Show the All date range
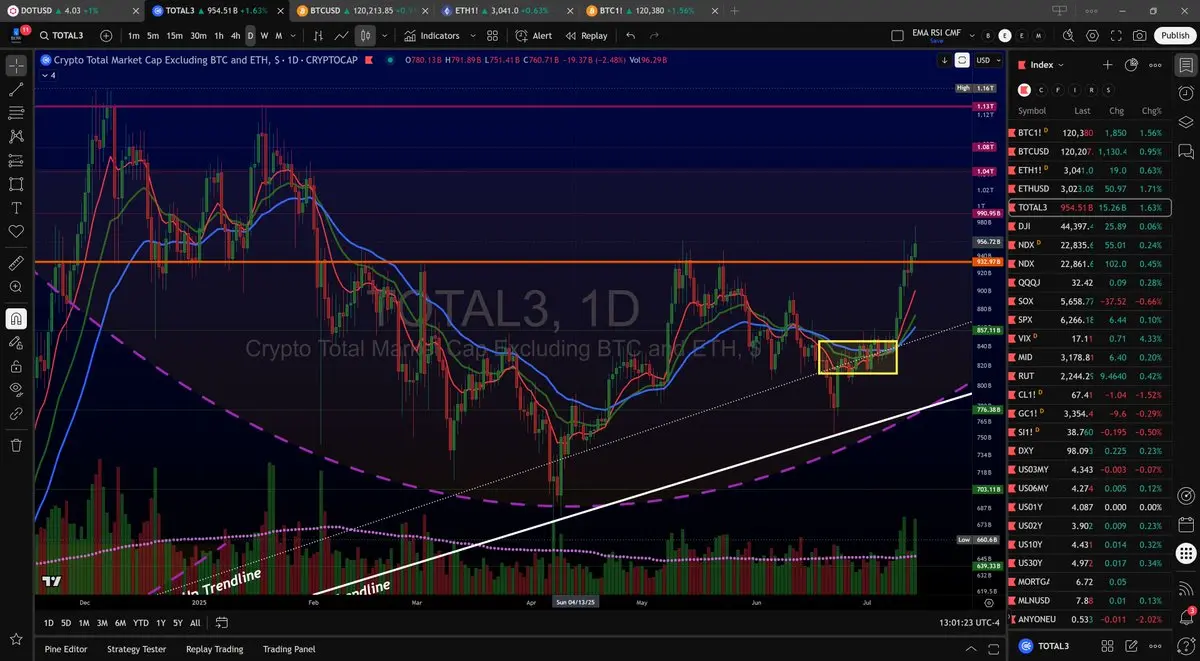This screenshot has width=1200, height=661. (195, 622)
